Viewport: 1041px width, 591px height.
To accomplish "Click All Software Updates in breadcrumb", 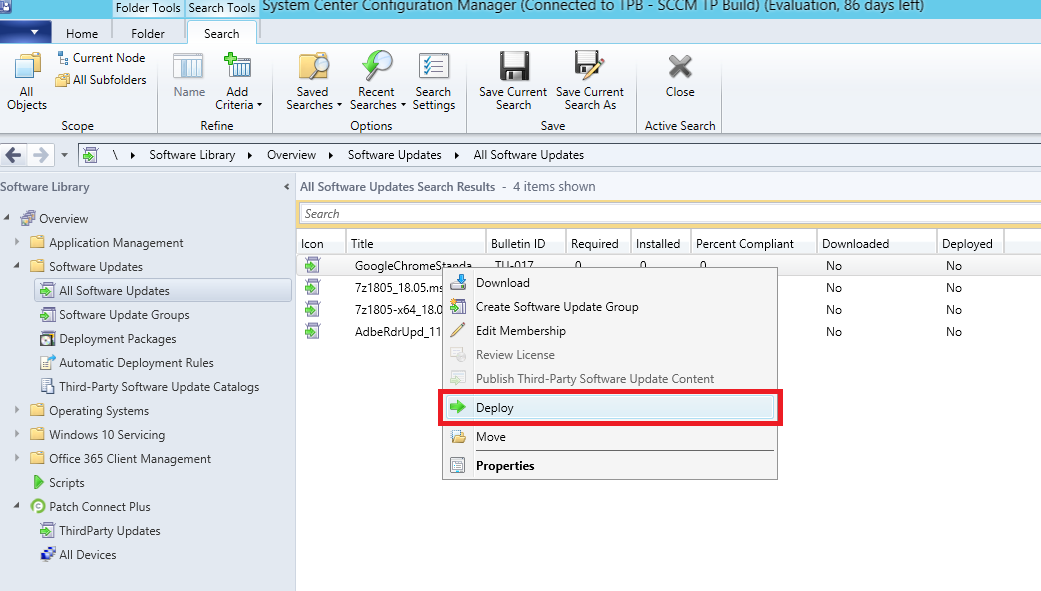I will 528,155.
